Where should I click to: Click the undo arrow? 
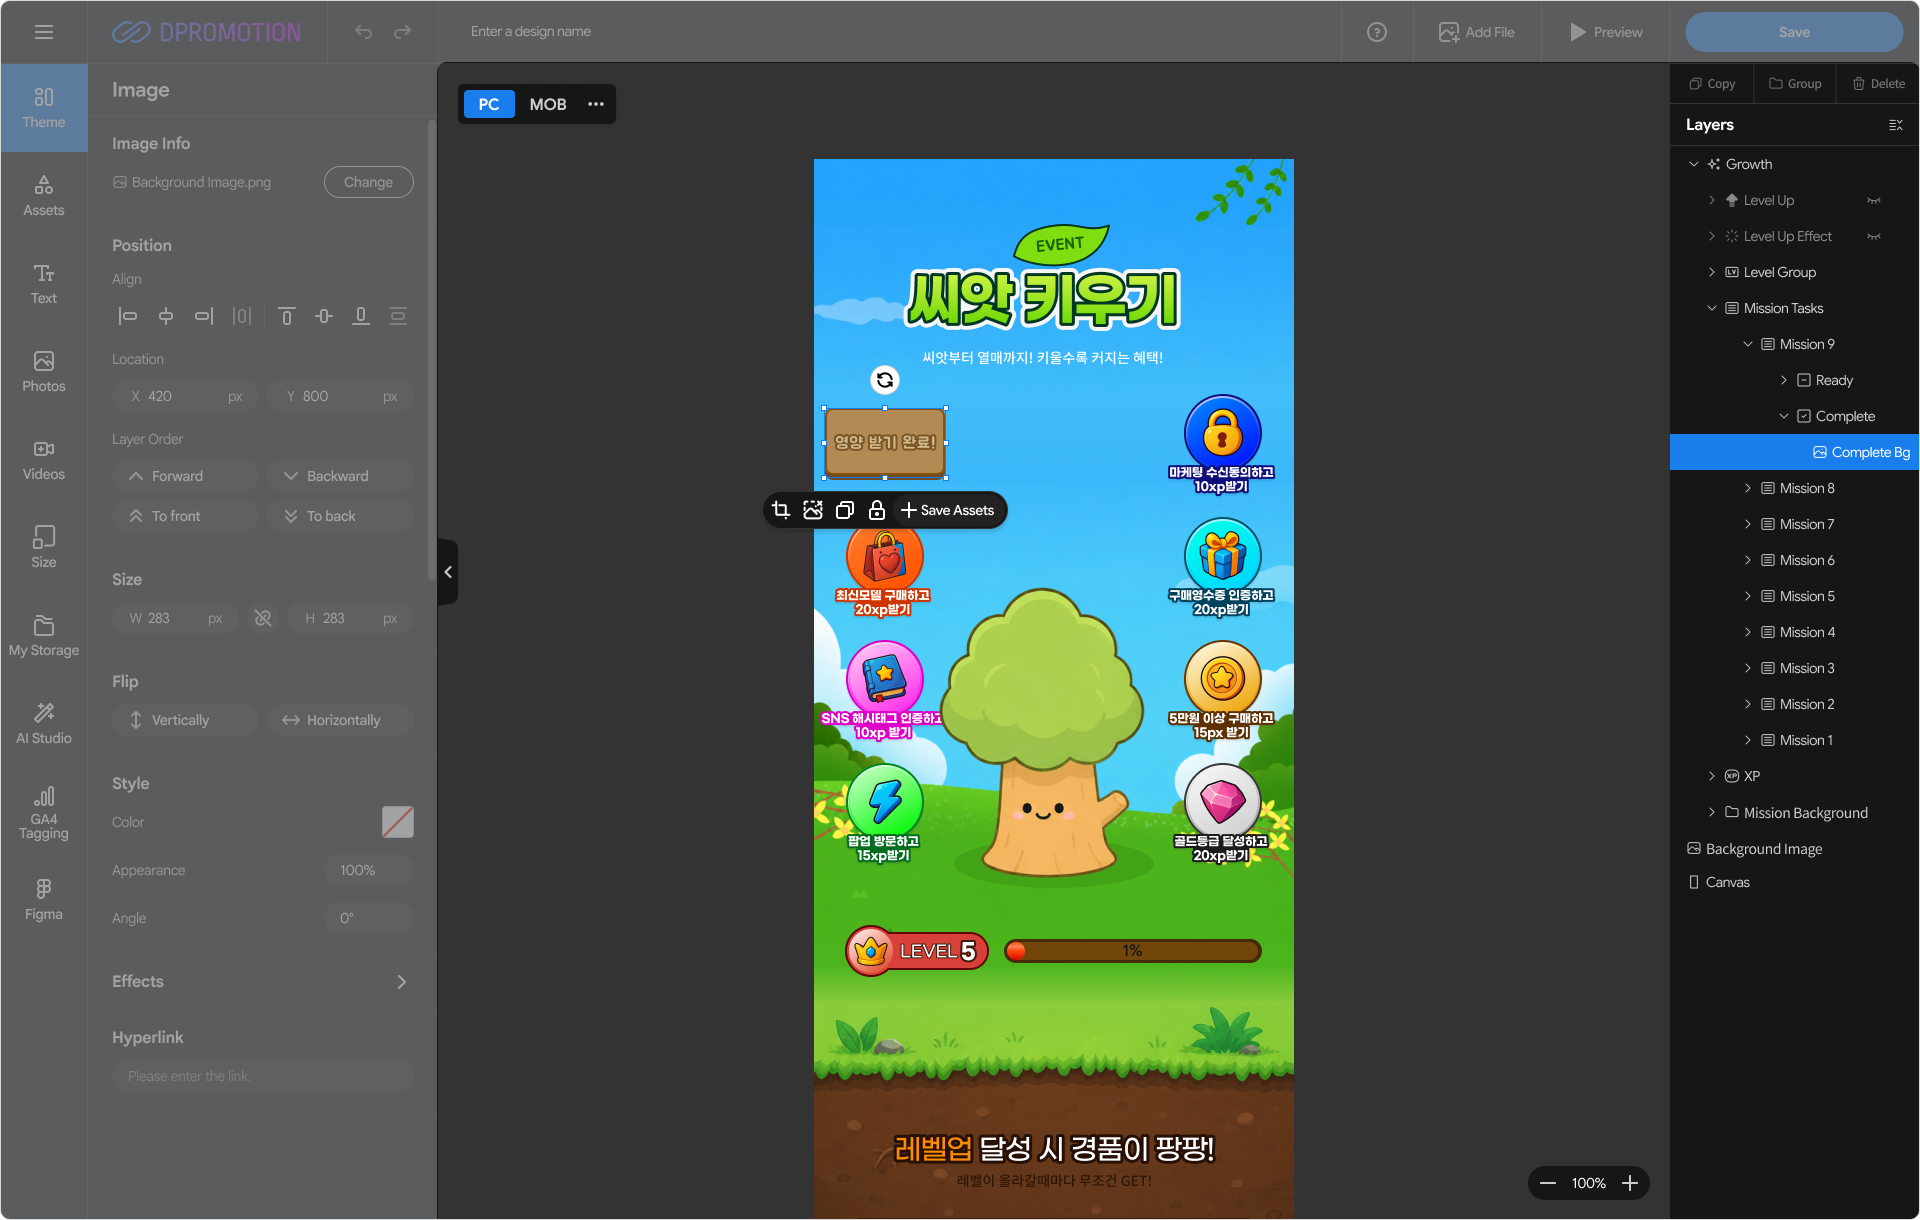click(363, 32)
